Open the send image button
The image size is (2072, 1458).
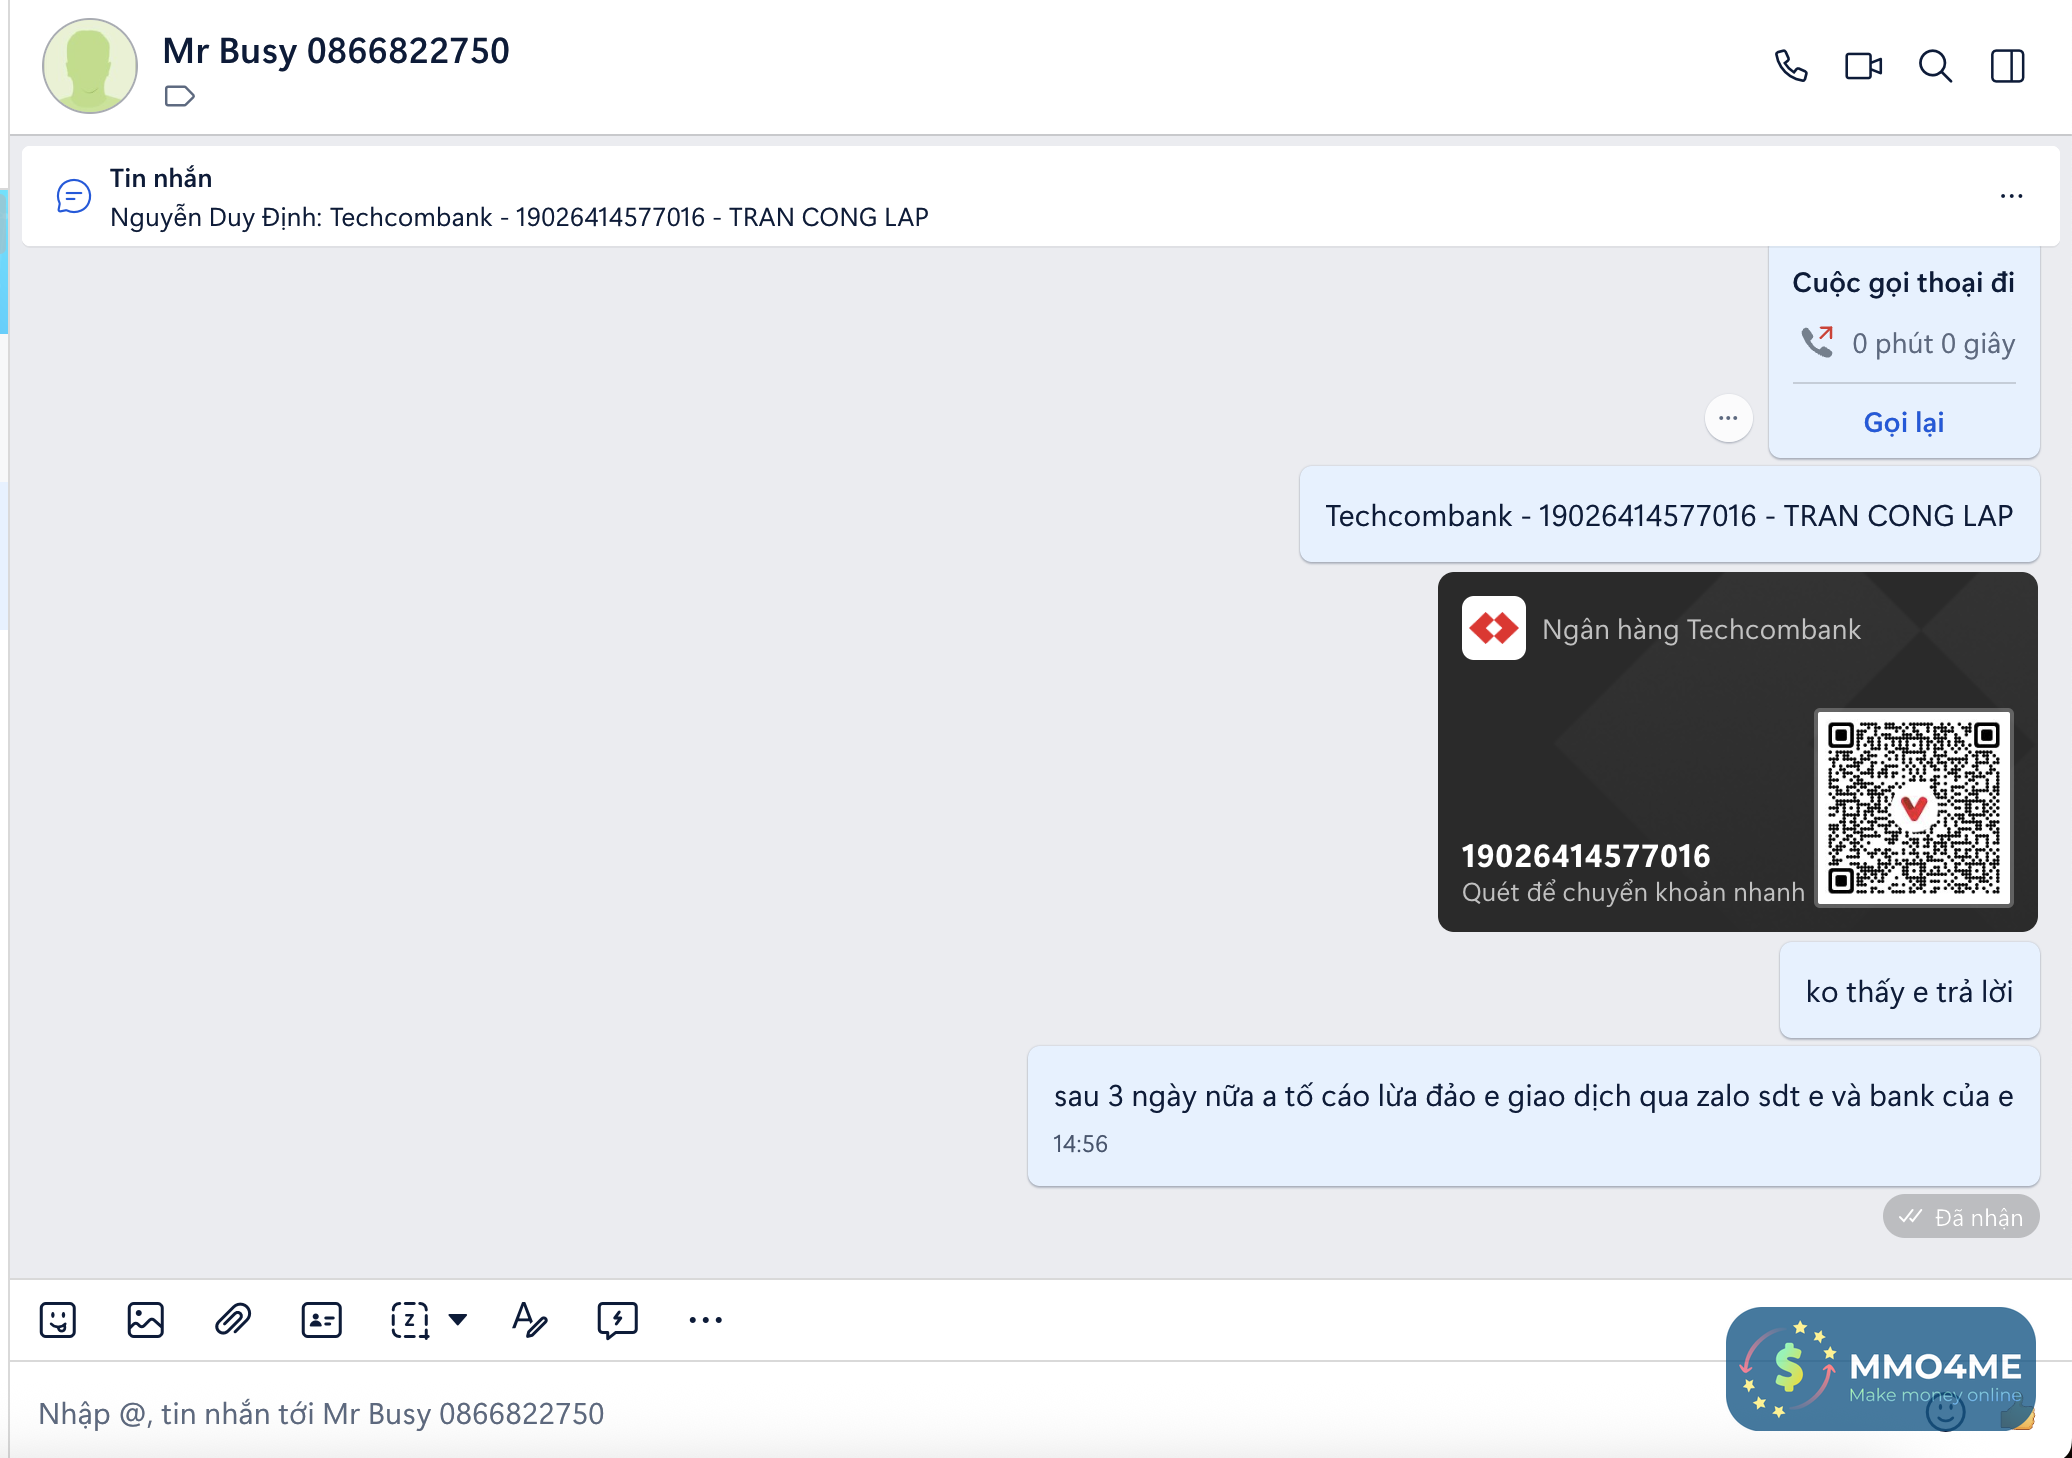click(x=145, y=1320)
